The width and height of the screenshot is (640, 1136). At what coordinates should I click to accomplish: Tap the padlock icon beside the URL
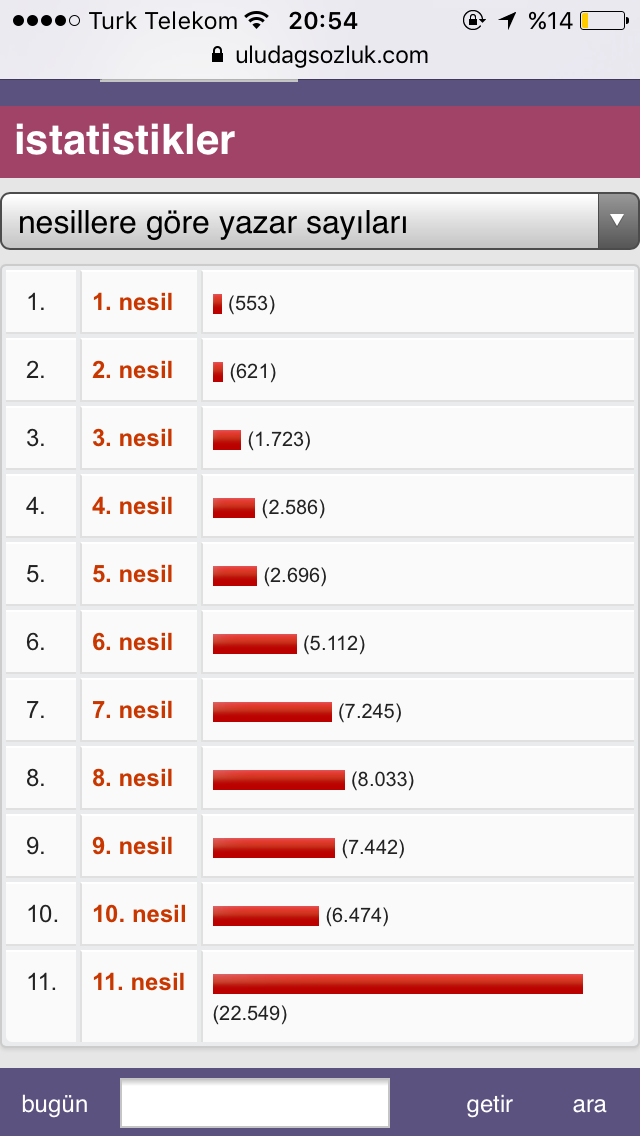[x=217, y=55]
